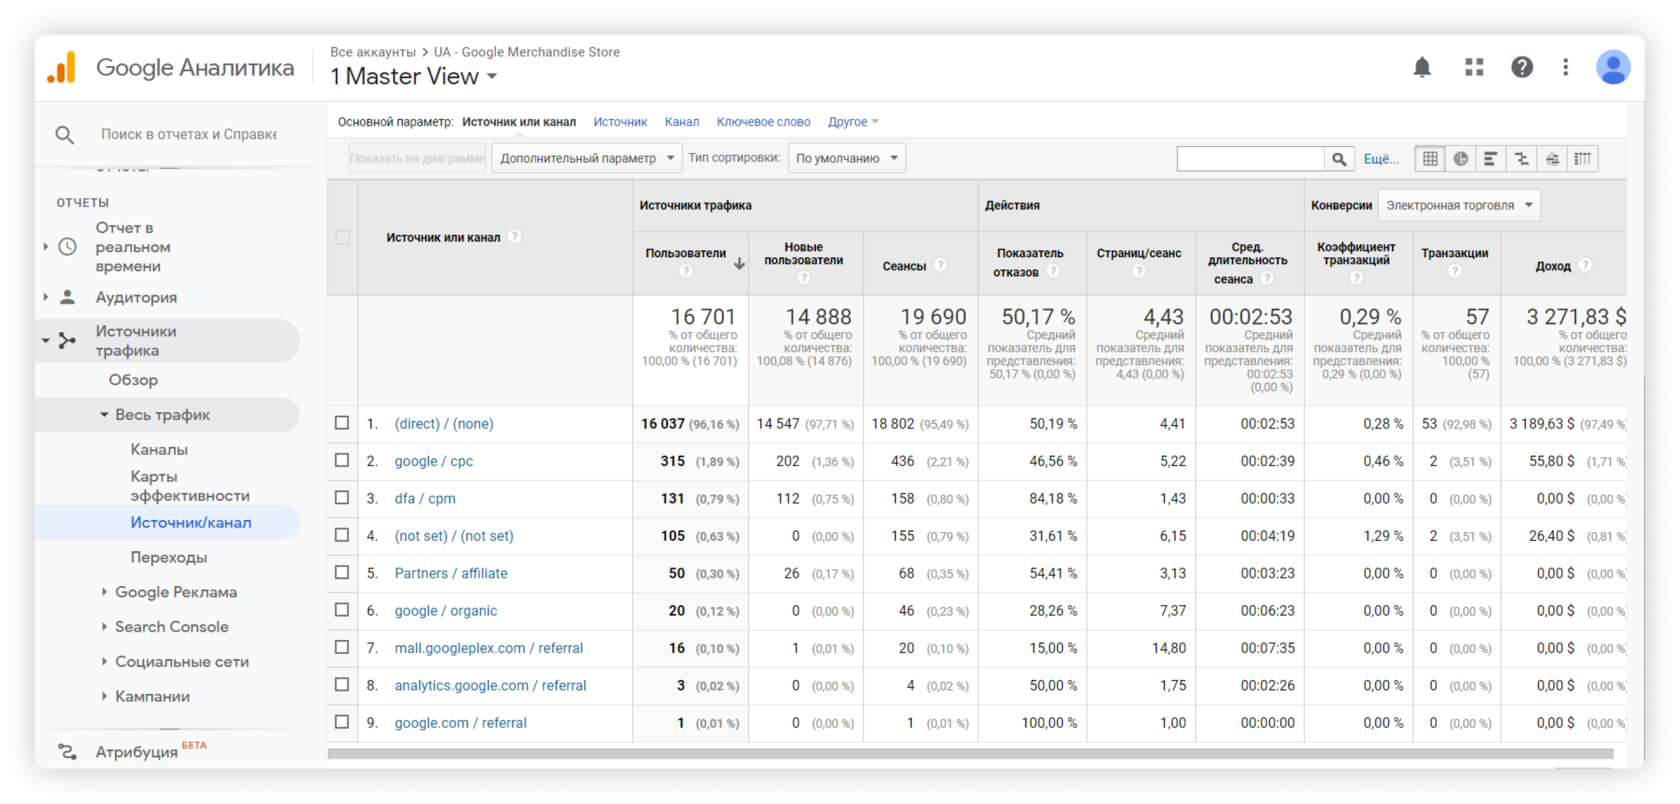Click the real-time report clock icon
The image size is (1680, 804).
coord(67,247)
